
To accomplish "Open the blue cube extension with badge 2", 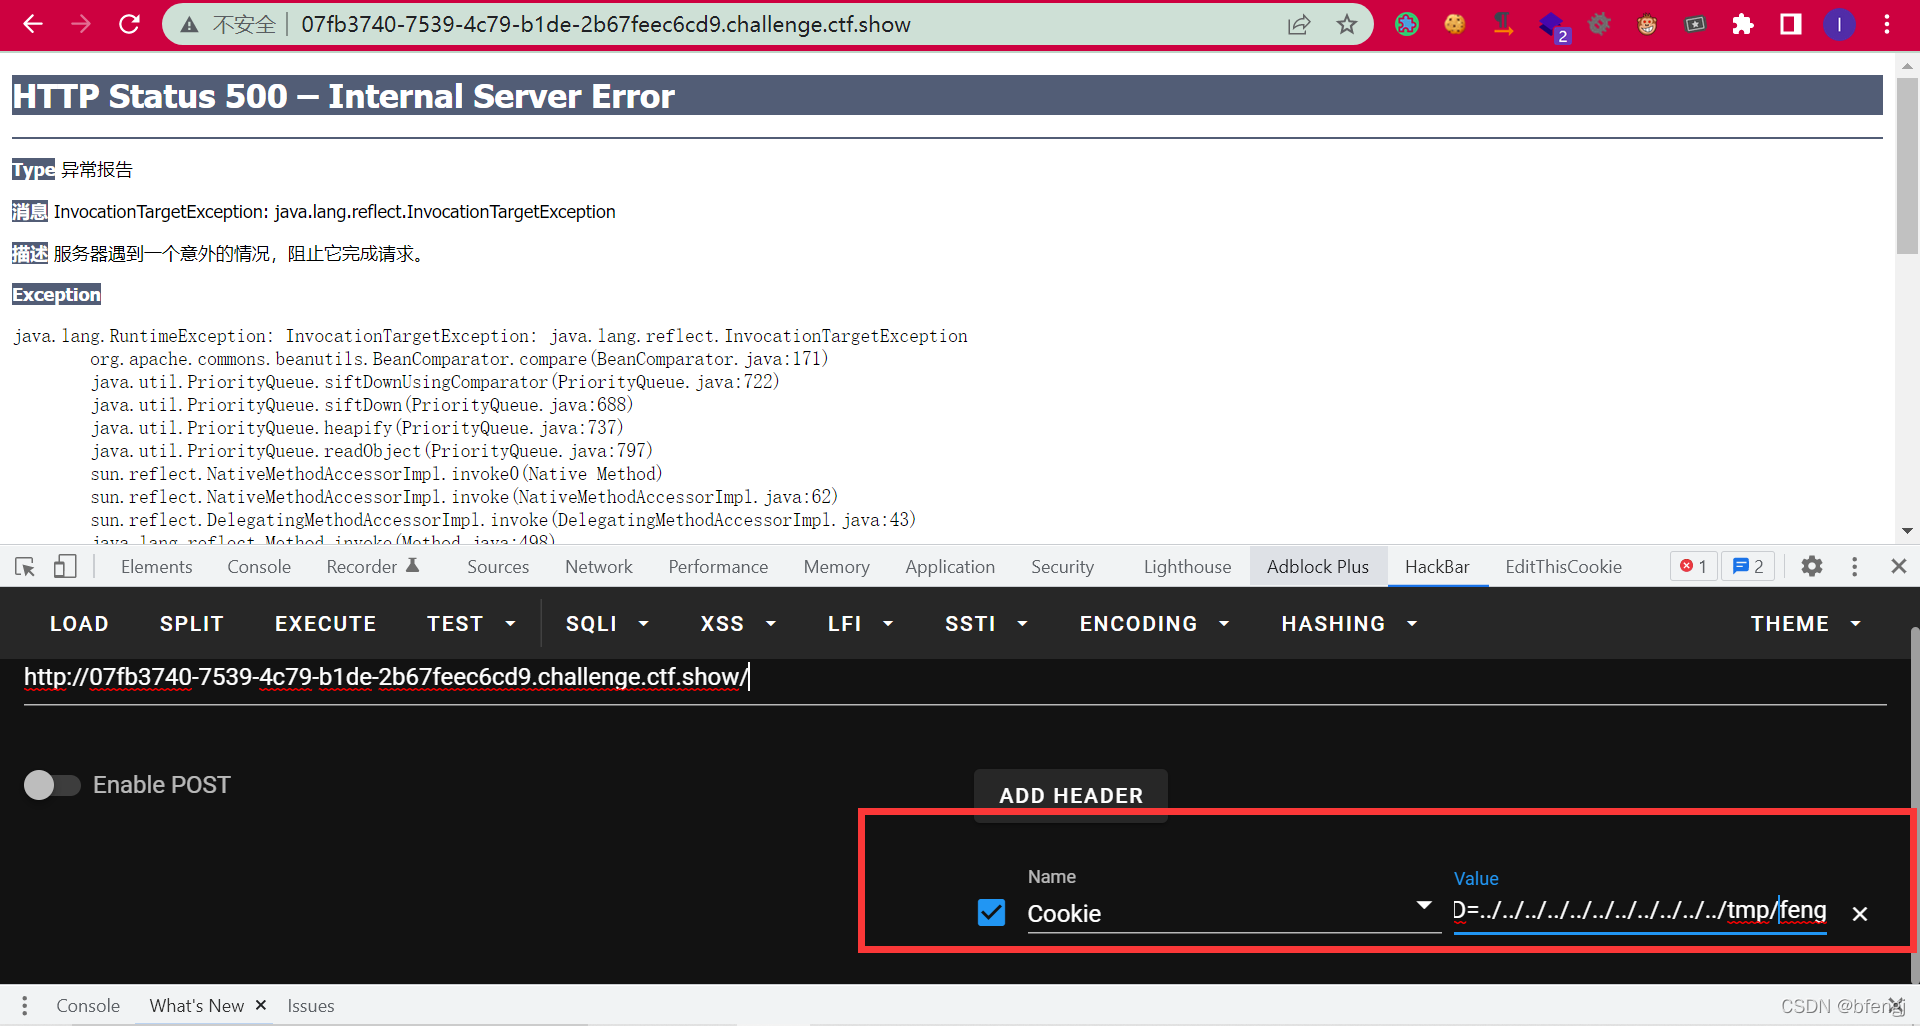I will pyautogui.click(x=1552, y=25).
